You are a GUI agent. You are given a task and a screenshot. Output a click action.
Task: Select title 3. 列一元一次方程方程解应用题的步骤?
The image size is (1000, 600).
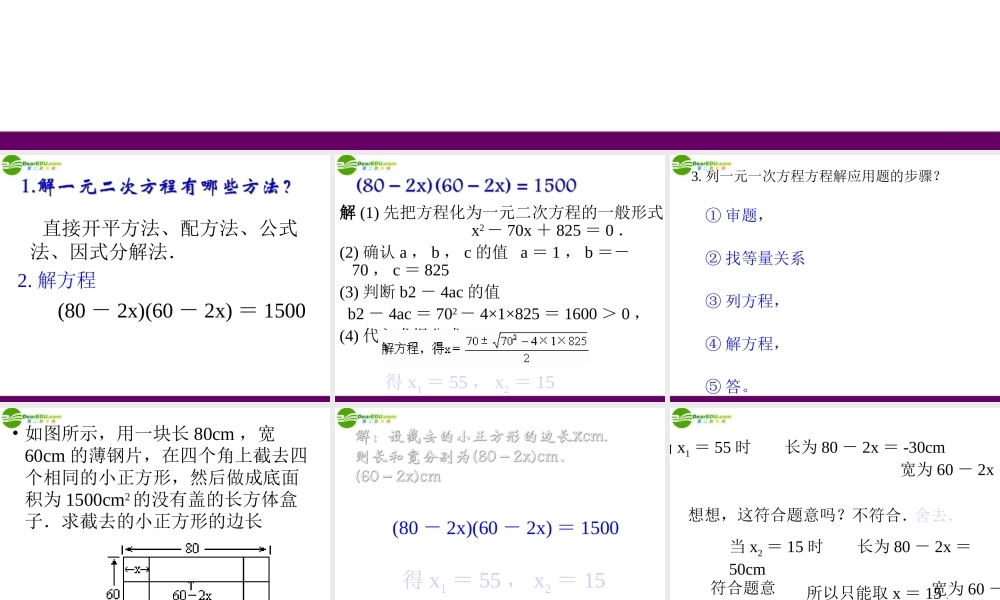[x=816, y=176]
